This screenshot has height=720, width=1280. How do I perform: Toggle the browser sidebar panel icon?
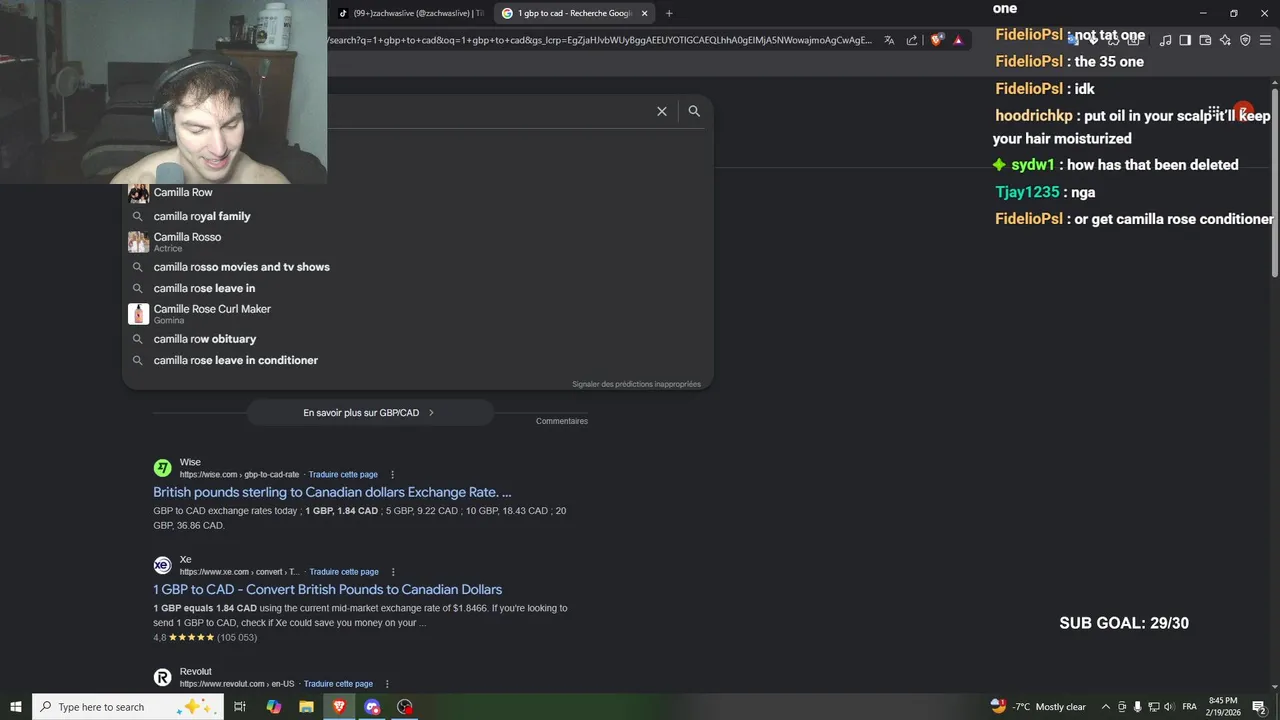tap(1185, 40)
